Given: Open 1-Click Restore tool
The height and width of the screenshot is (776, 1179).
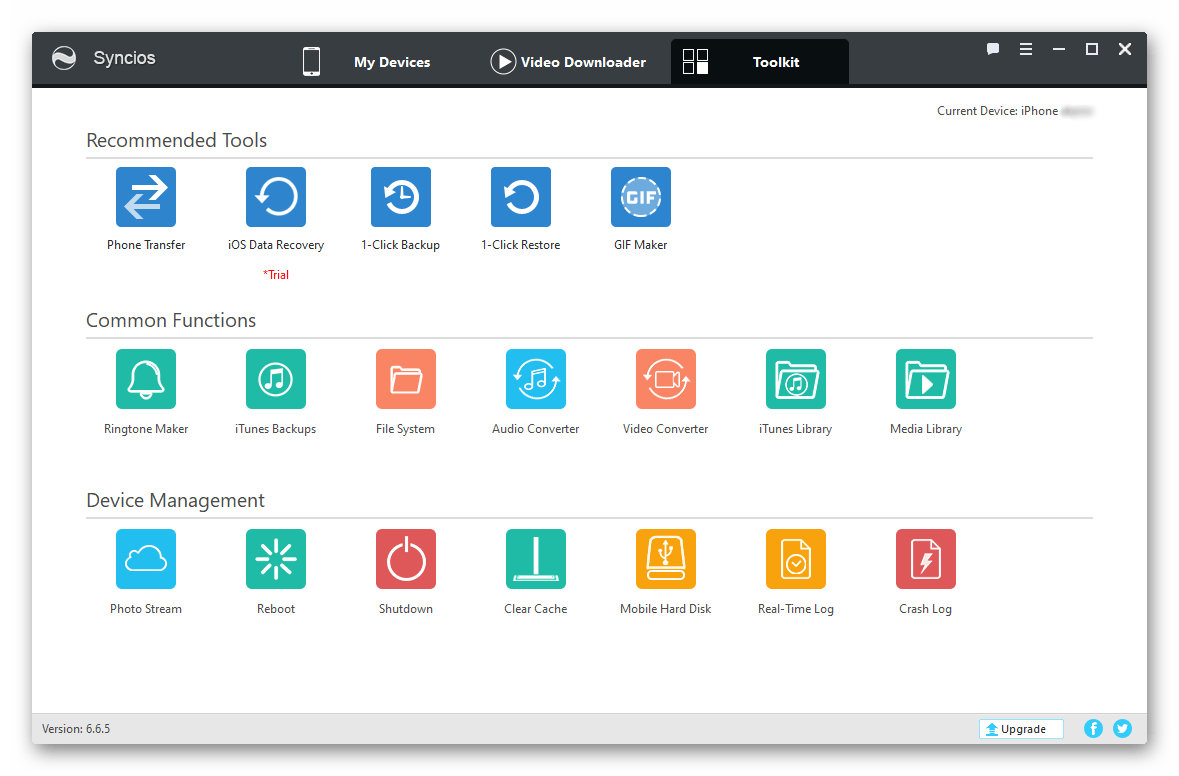Looking at the screenshot, I should tap(521, 197).
